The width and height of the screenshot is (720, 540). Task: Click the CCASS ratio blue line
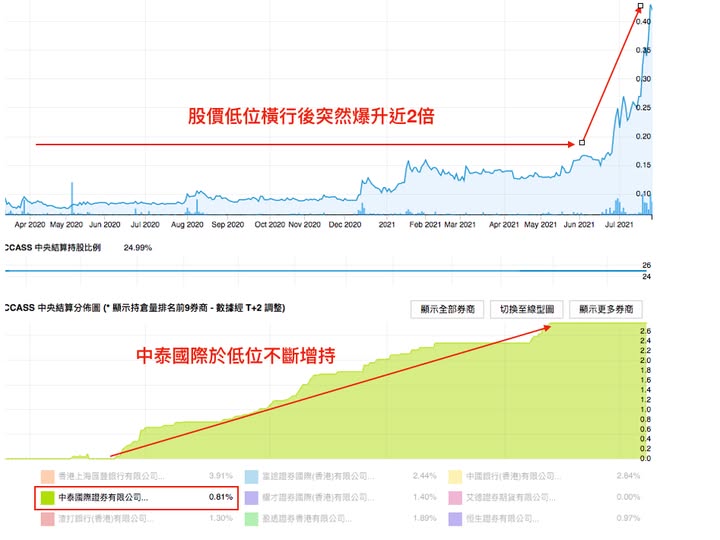click(326, 271)
